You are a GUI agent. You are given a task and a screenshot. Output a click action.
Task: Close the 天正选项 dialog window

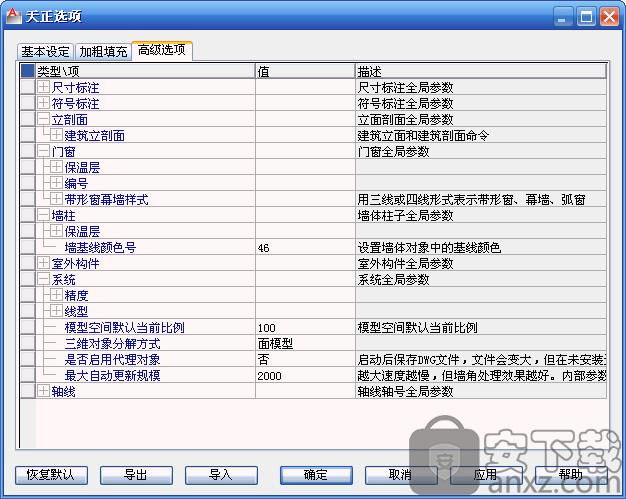[x=610, y=17]
